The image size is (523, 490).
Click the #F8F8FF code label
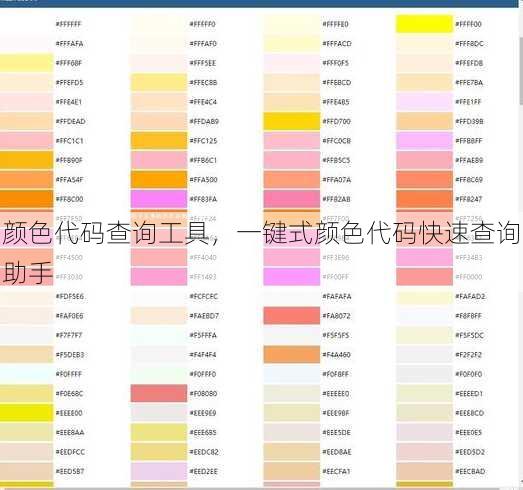tap(469, 316)
